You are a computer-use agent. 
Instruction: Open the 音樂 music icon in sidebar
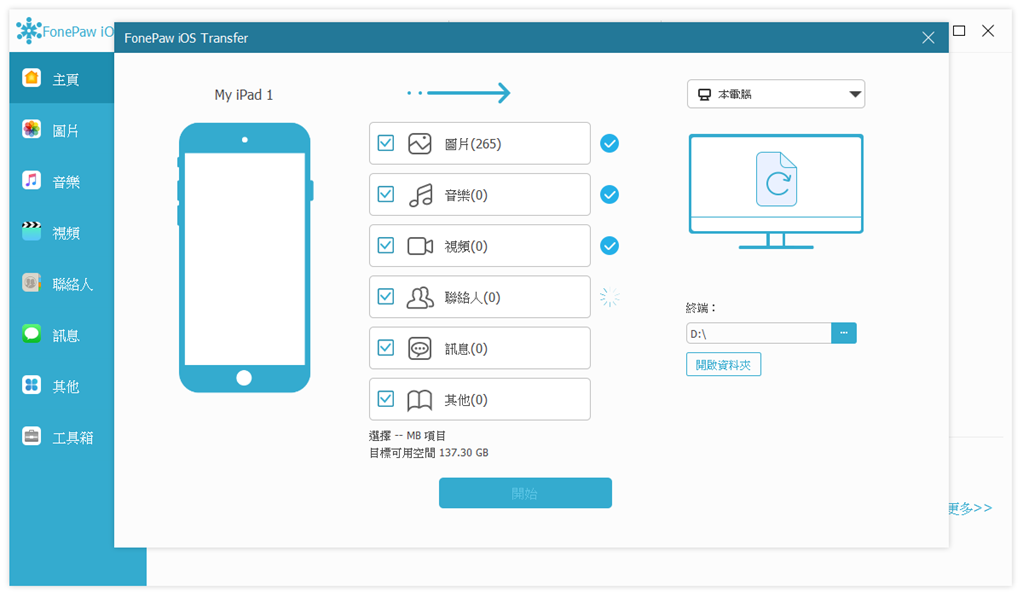(x=31, y=179)
